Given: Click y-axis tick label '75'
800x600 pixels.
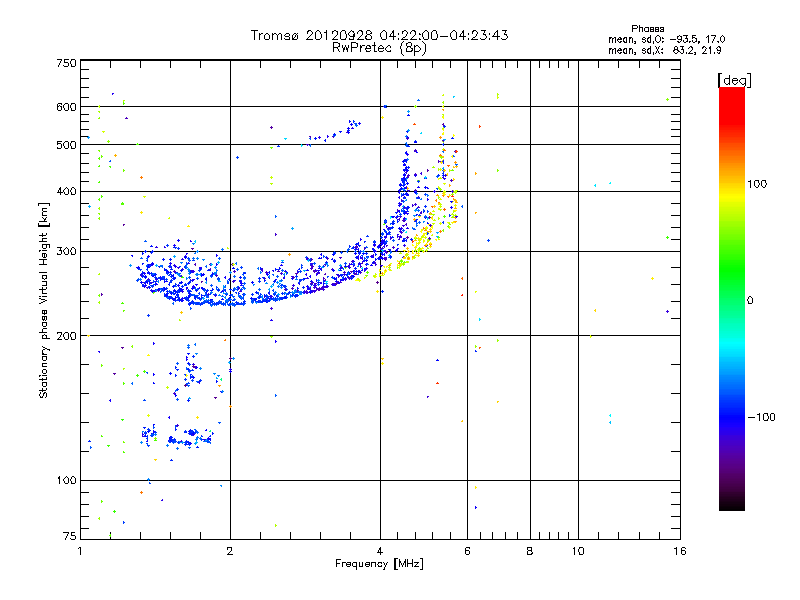Looking at the screenshot, I should [70, 536].
